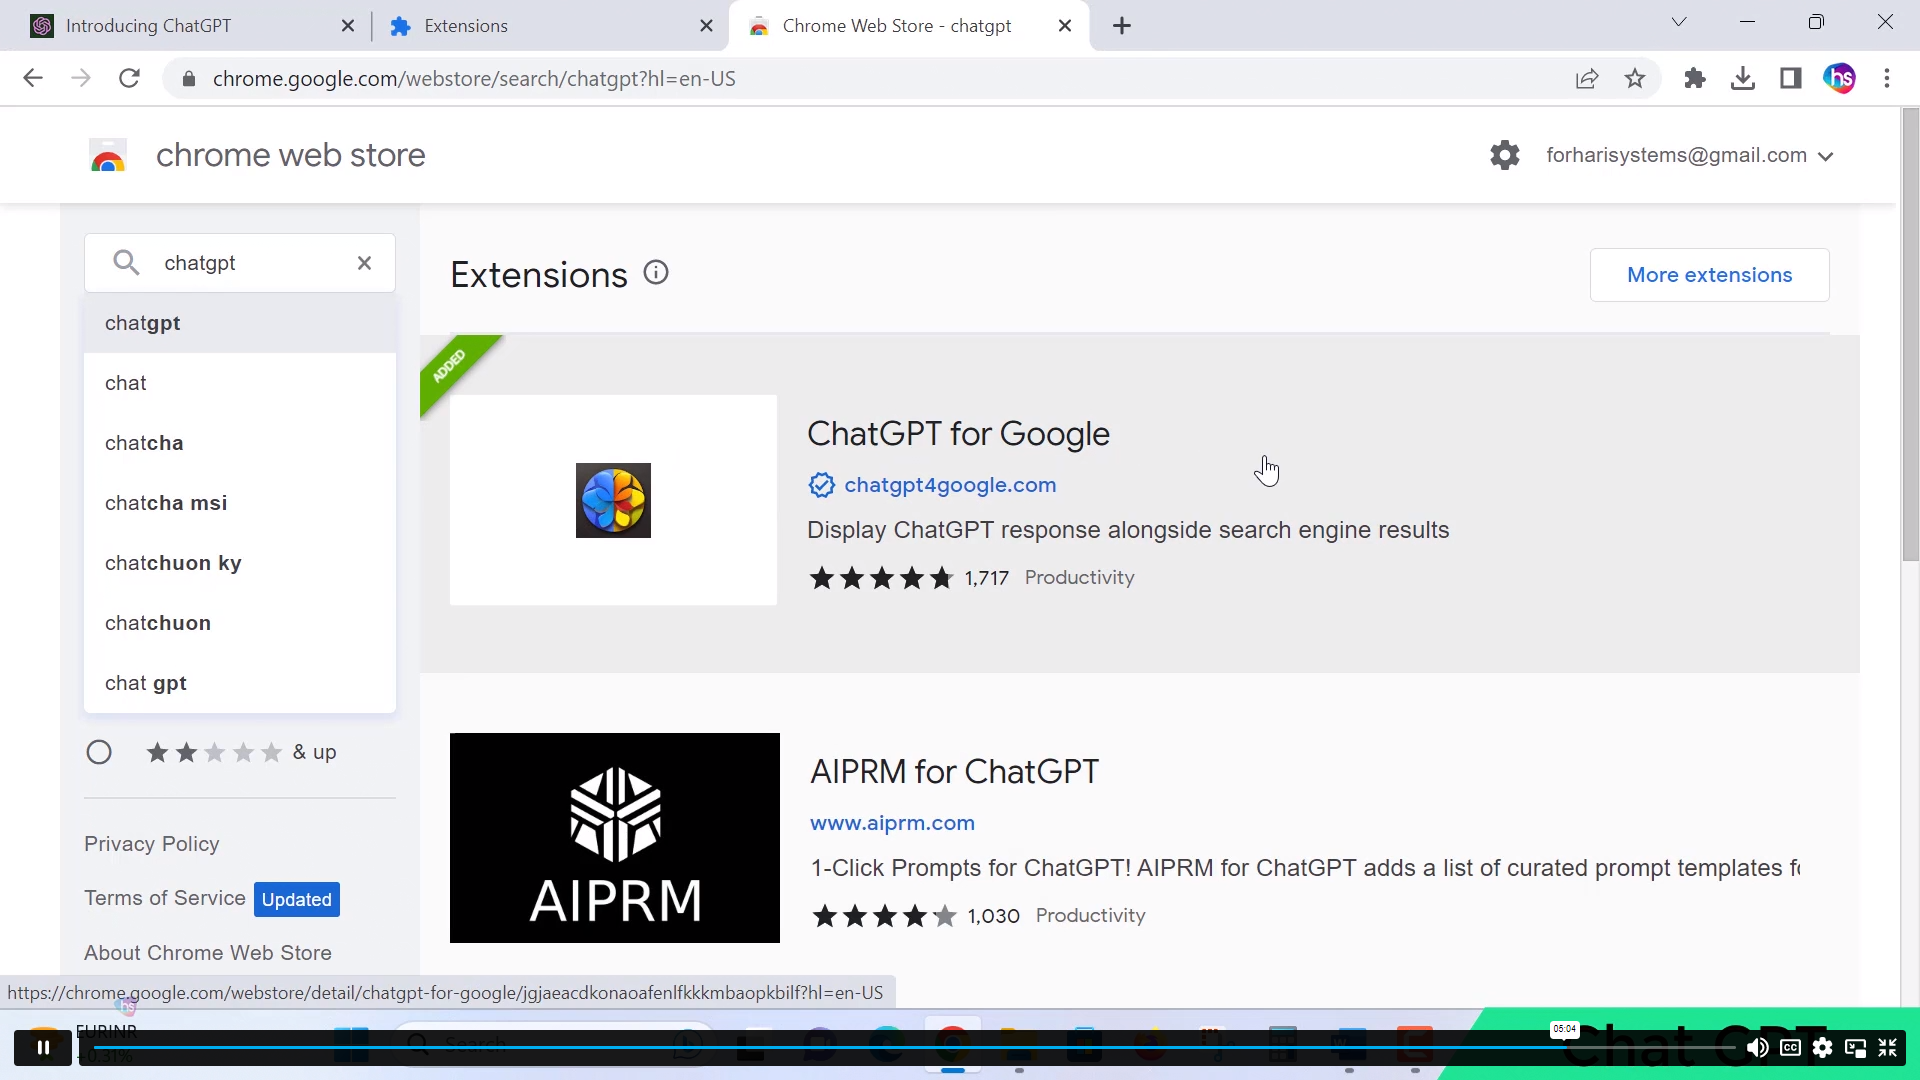Reload the current page
The width and height of the screenshot is (1920, 1080).
(x=129, y=78)
